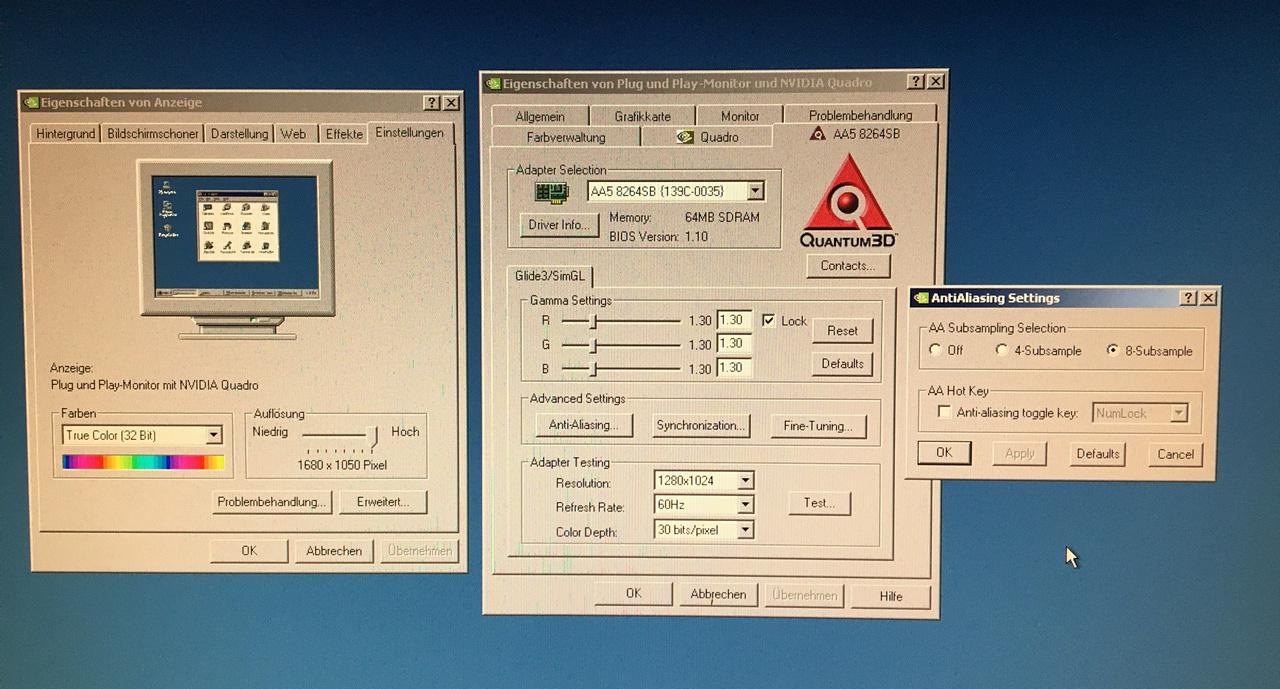The image size is (1280, 689).
Task: Select the Off subsampling radio button
Action: pos(935,350)
